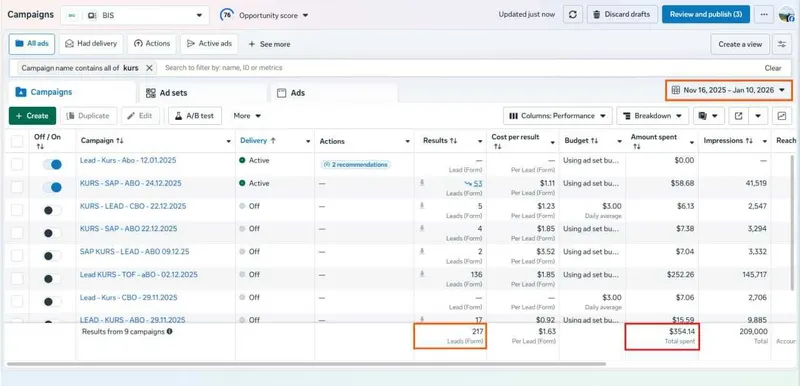Open Actions column header dropdown arrow
The width and height of the screenshot is (800, 386).
[x=408, y=141]
